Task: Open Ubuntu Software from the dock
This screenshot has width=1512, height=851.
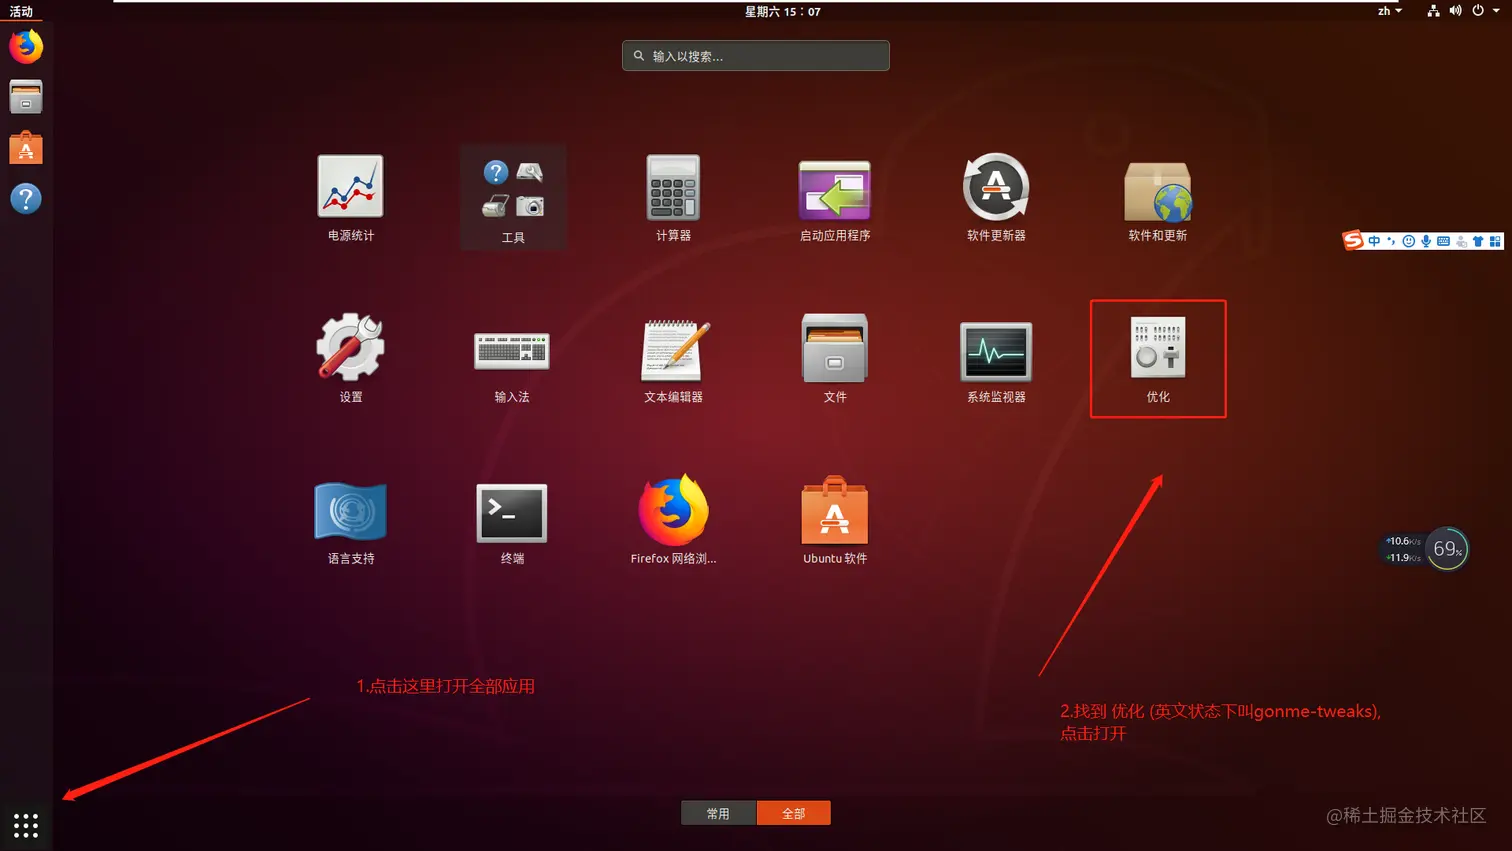Action: coord(26,148)
